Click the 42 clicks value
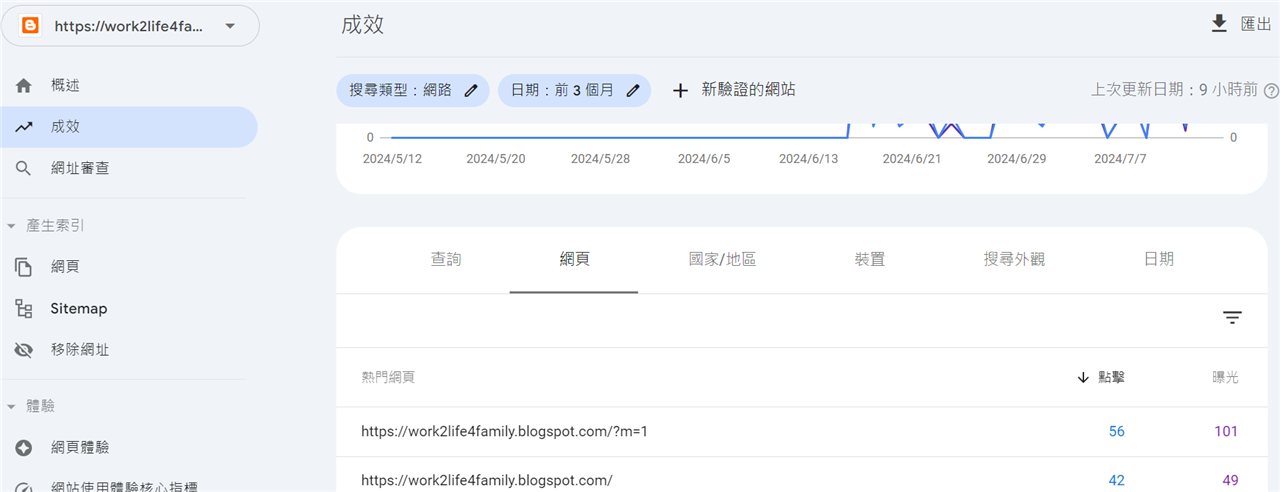The width and height of the screenshot is (1280, 492). click(1116, 481)
